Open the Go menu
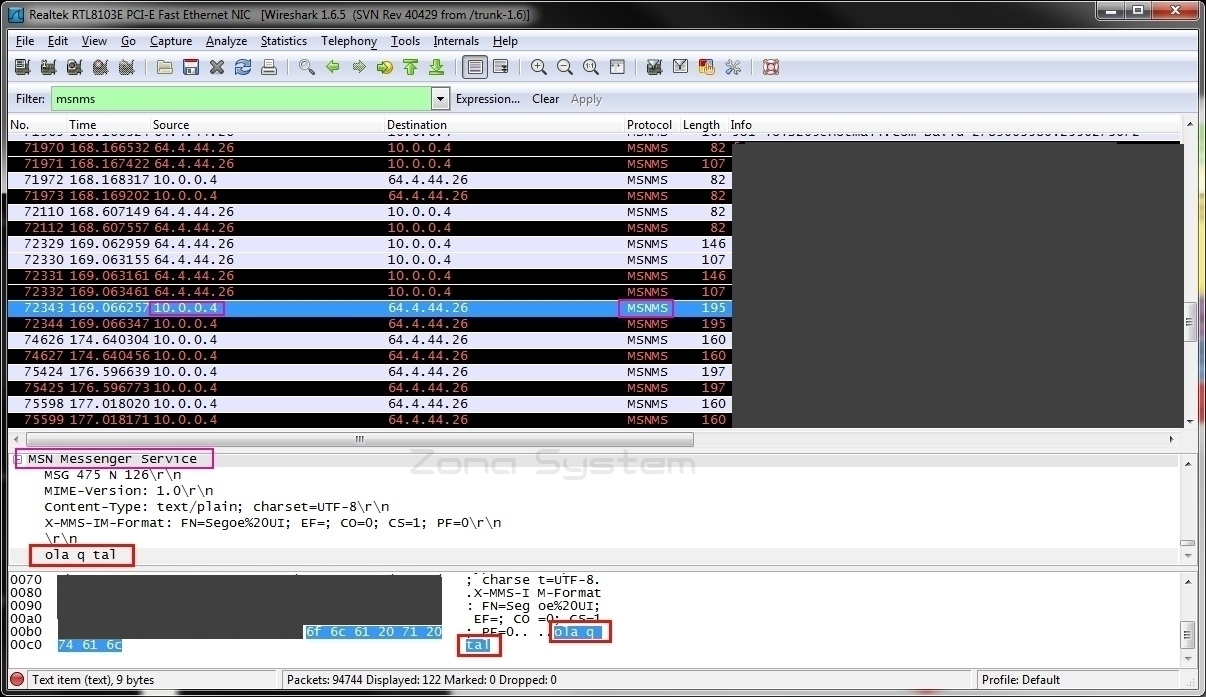The width and height of the screenshot is (1206, 697). tap(129, 41)
